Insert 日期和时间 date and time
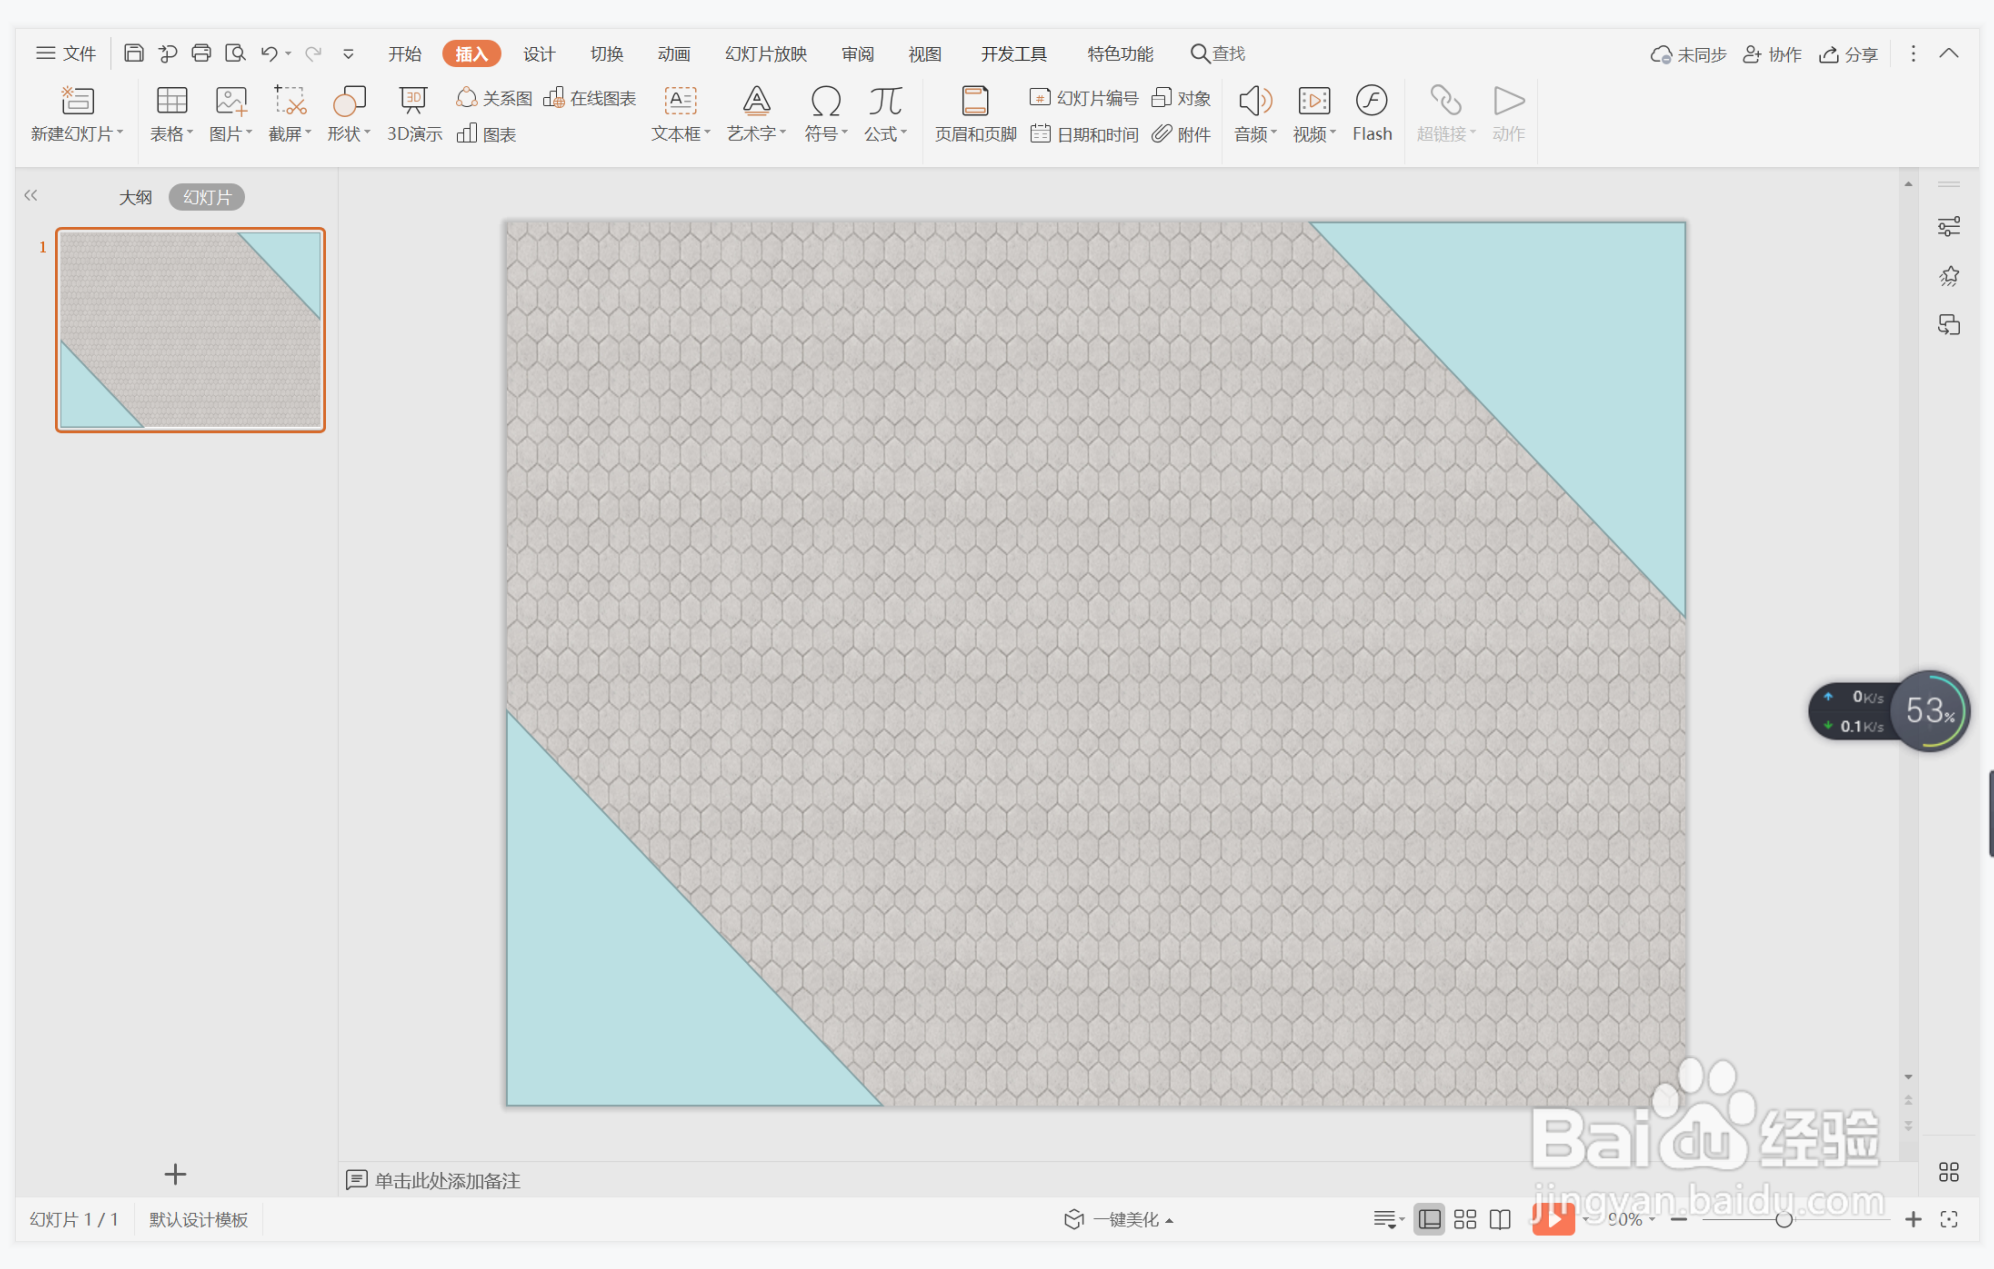 (1085, 134)
